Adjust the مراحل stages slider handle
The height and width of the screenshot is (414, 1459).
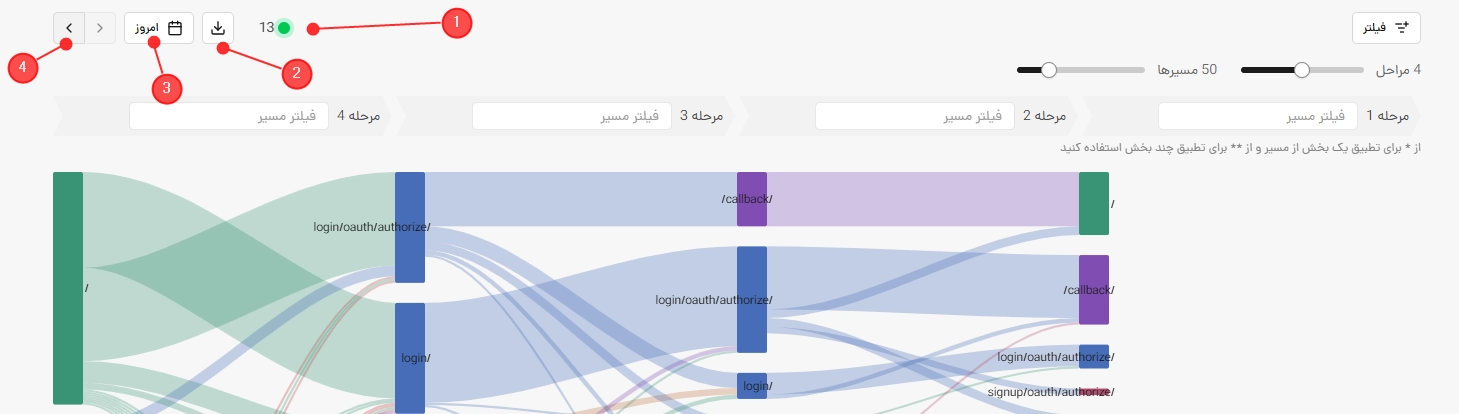[x=1301, y=70]
